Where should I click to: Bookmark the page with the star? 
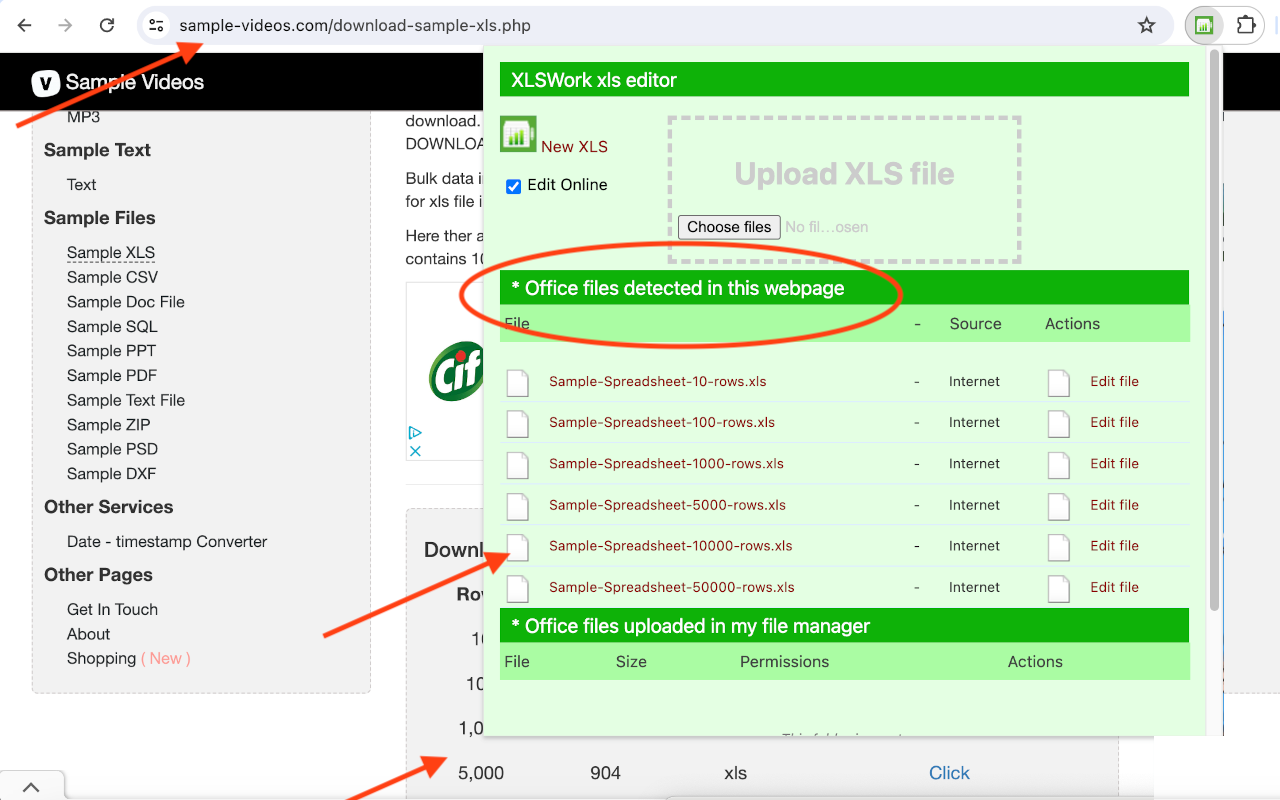1146,25
